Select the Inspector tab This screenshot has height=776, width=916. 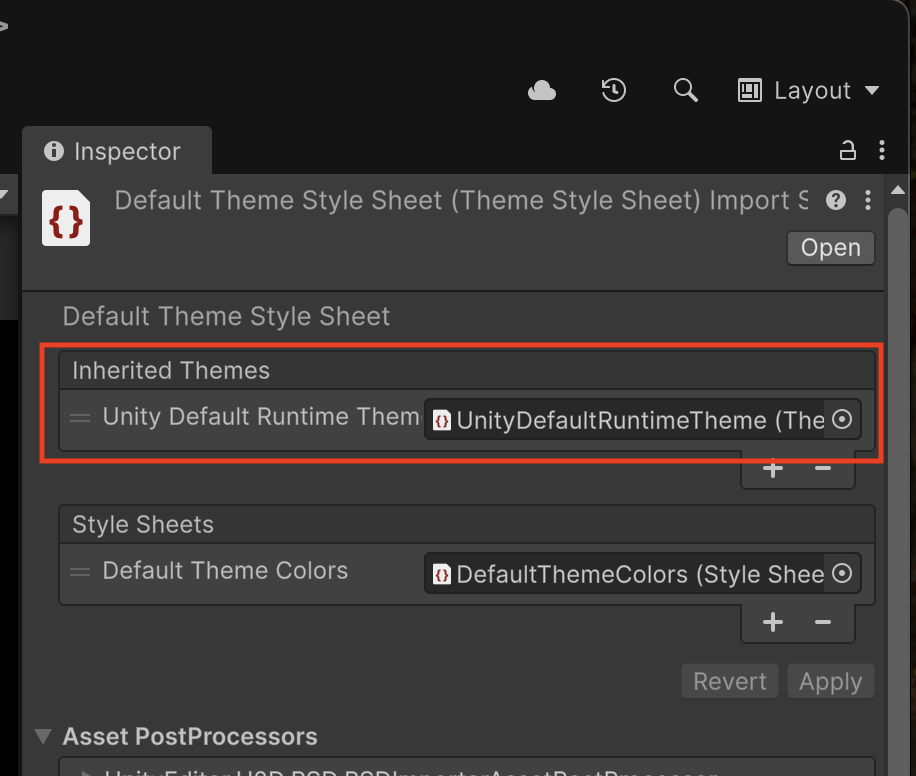[x=116, y=152]
